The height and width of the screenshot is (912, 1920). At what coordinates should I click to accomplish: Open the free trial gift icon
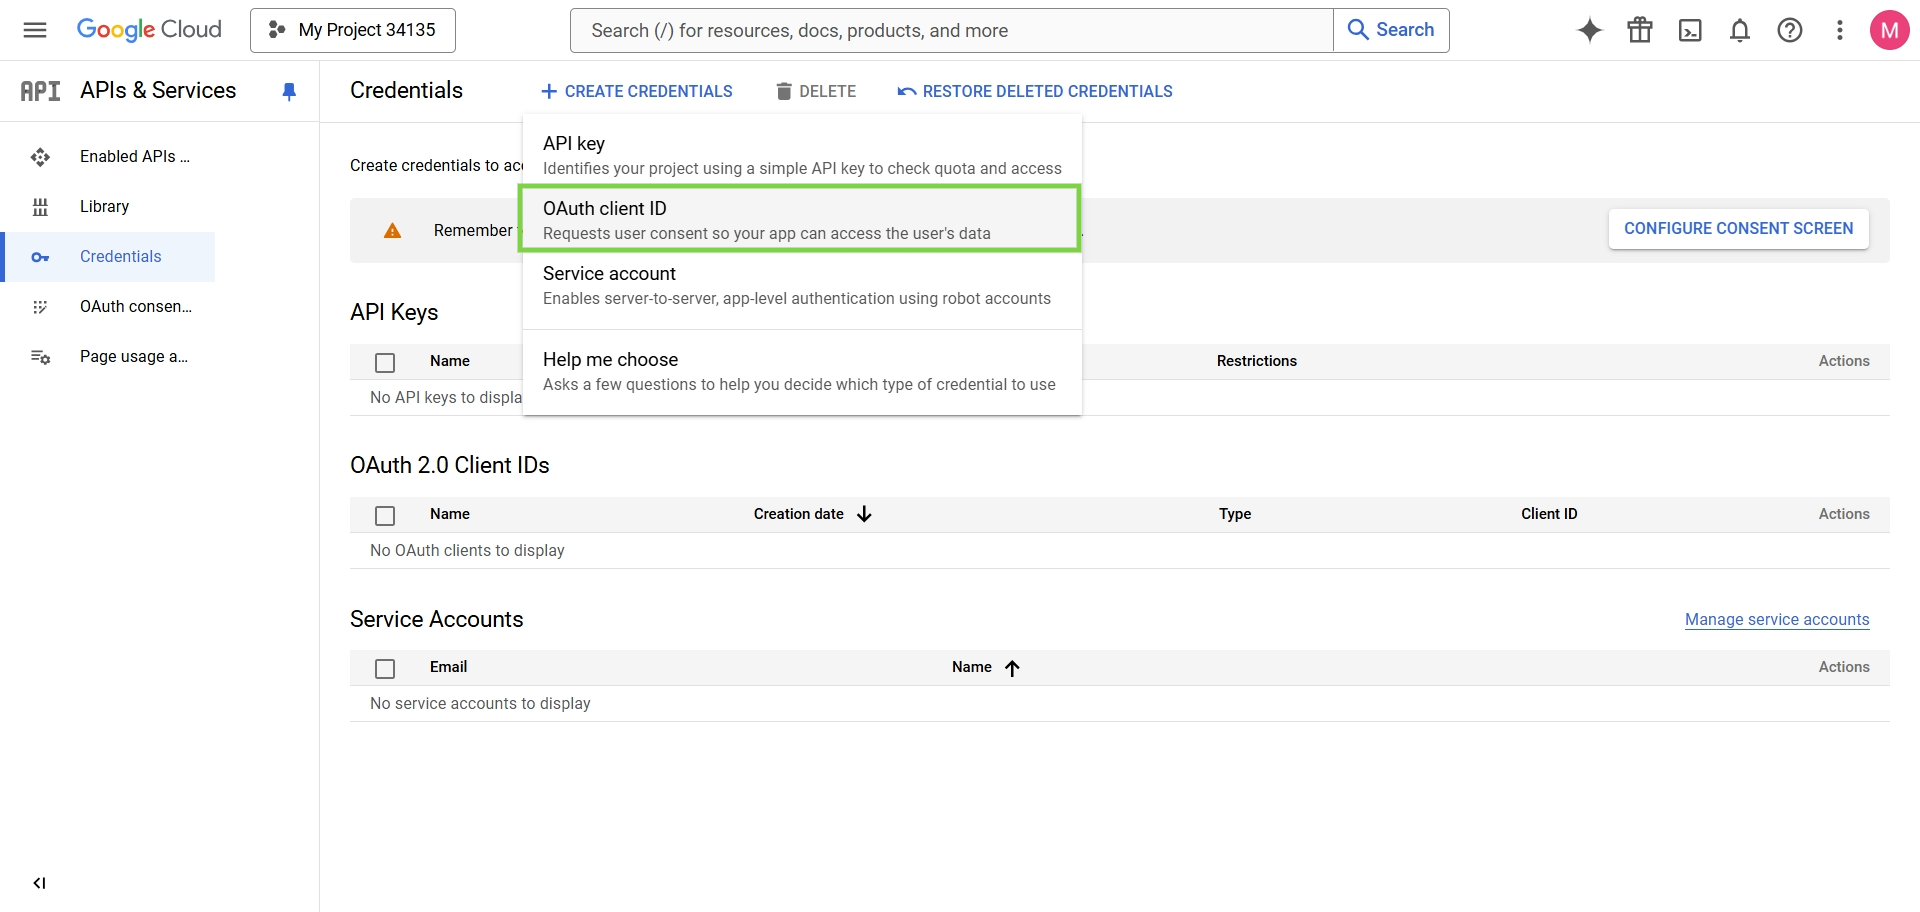pos(1640,30)
